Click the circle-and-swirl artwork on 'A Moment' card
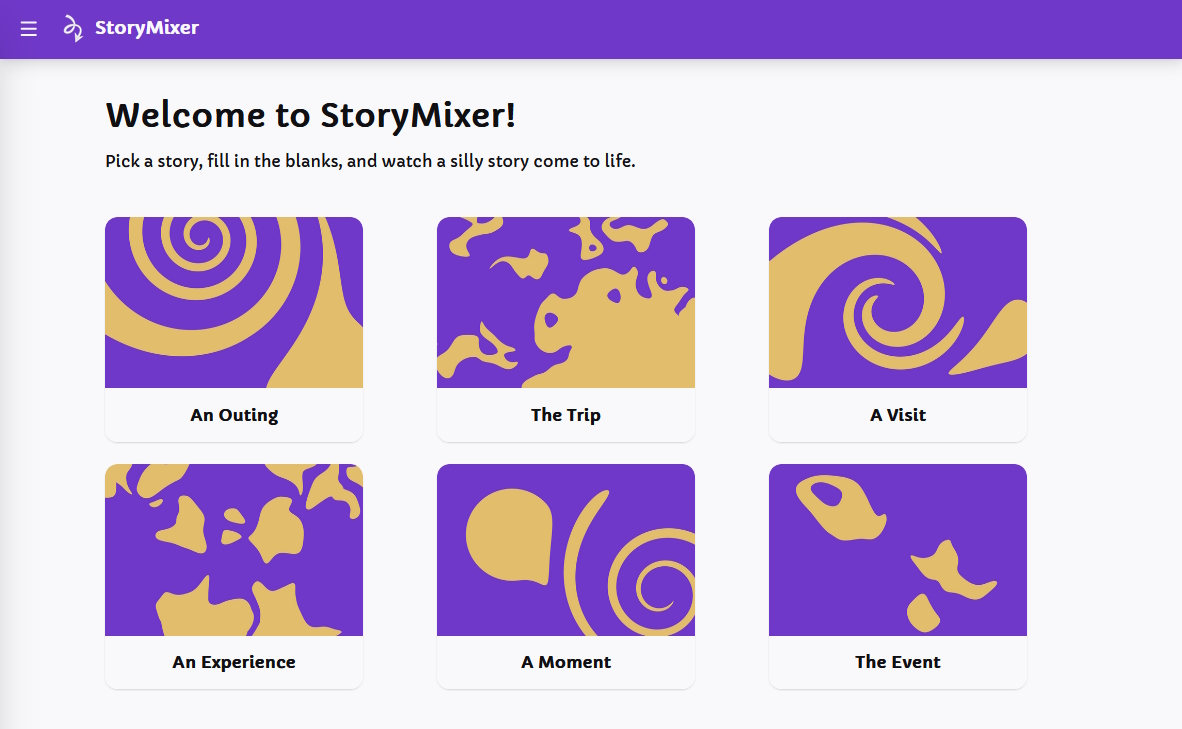The width and height of the screenshot is (1182, 729). (x=565, y=549)
